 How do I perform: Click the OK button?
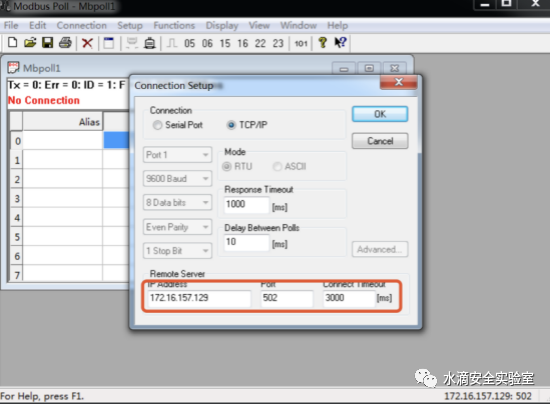coord(380,114)
